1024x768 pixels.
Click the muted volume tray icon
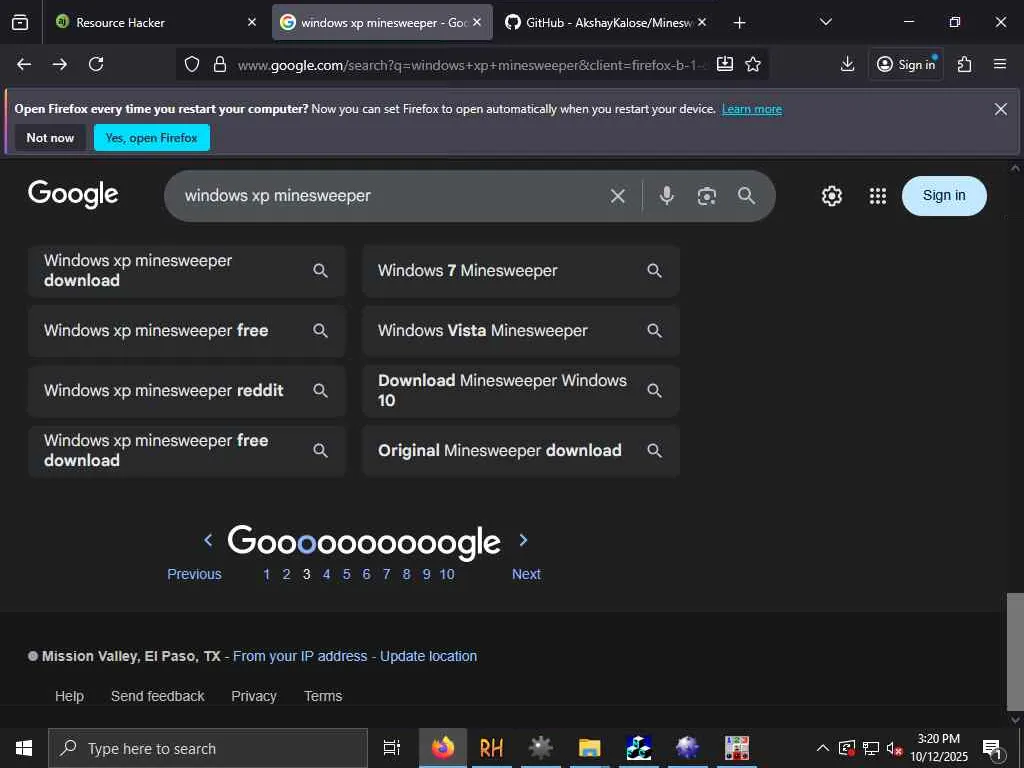894,748
